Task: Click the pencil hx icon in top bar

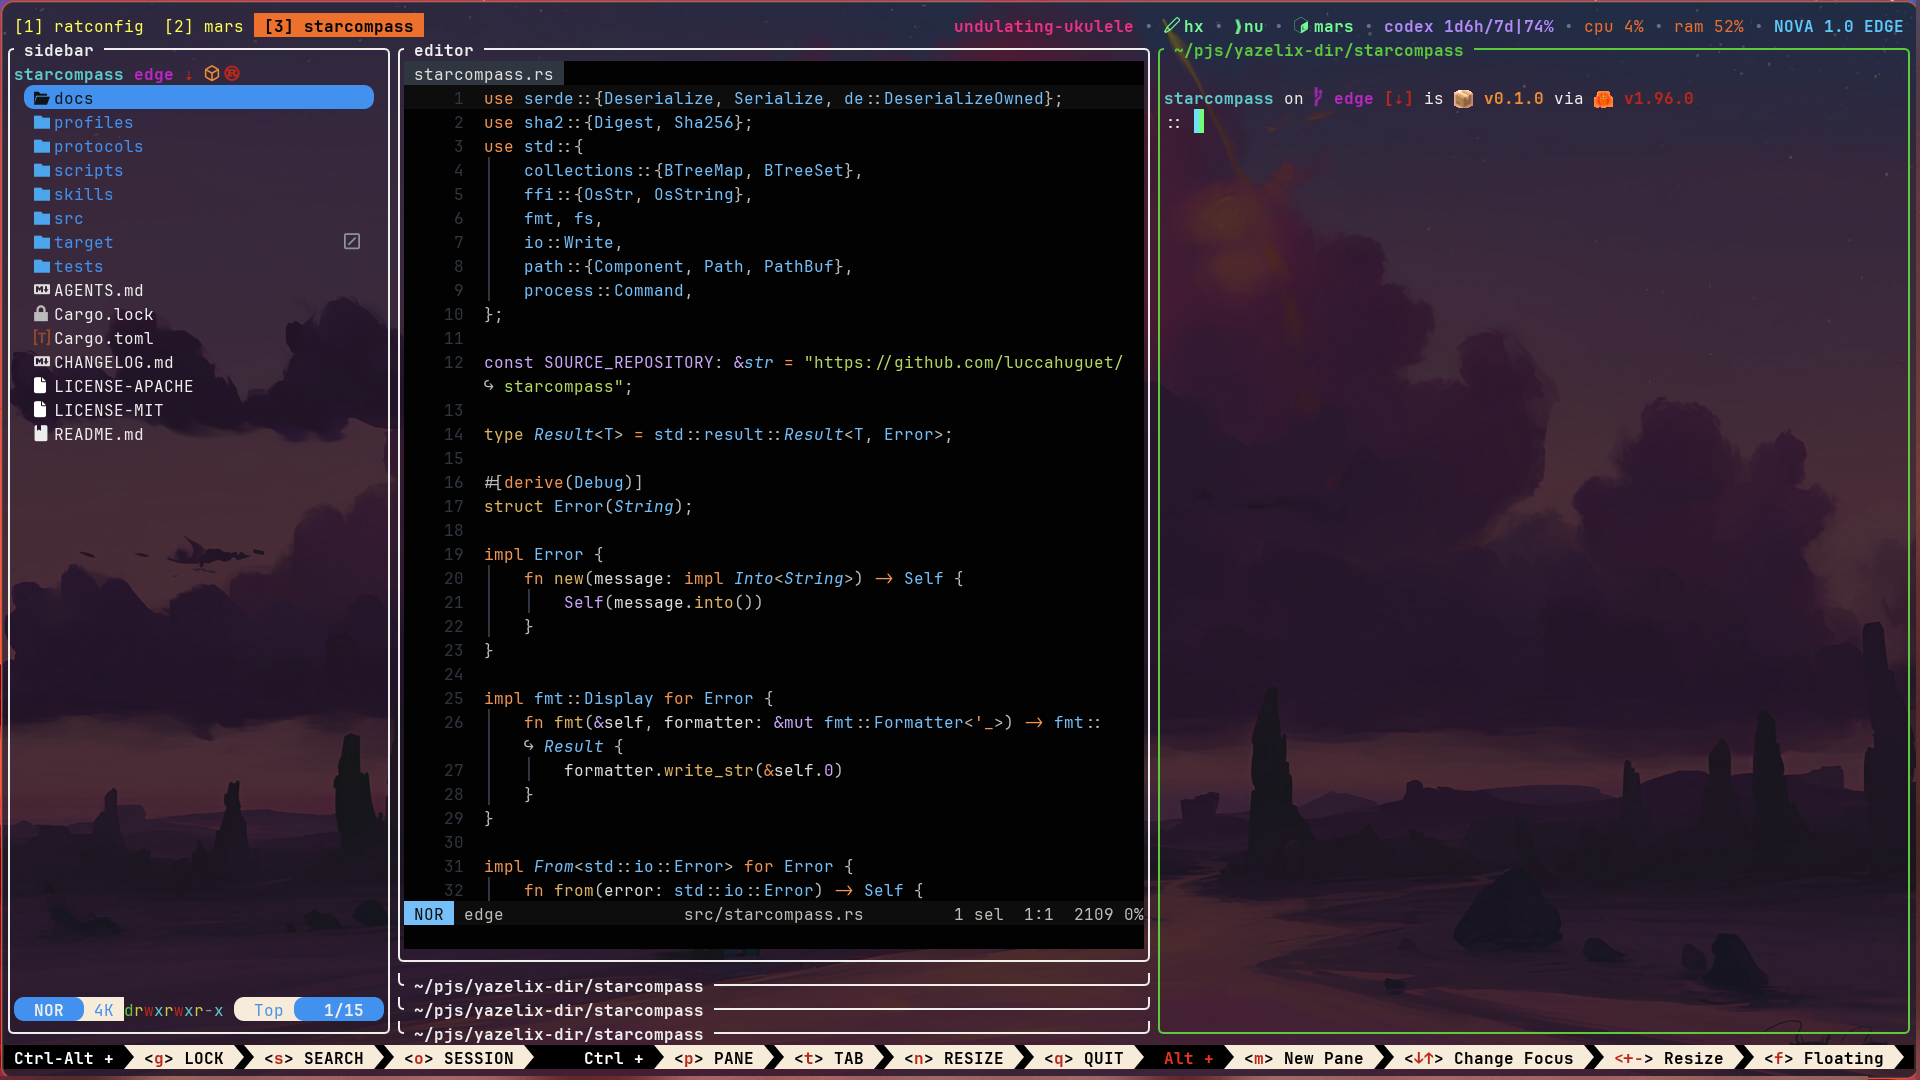Action: click(x=1172, y=26)
